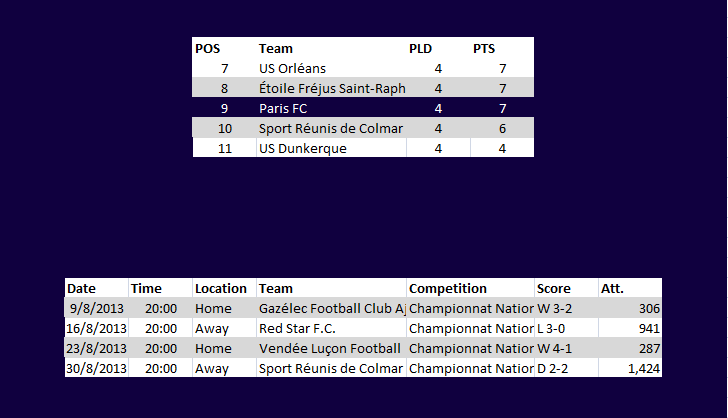728x418 pixels.
Task: Click the Gazélec Football Club cell
Action: coord(332,308)
